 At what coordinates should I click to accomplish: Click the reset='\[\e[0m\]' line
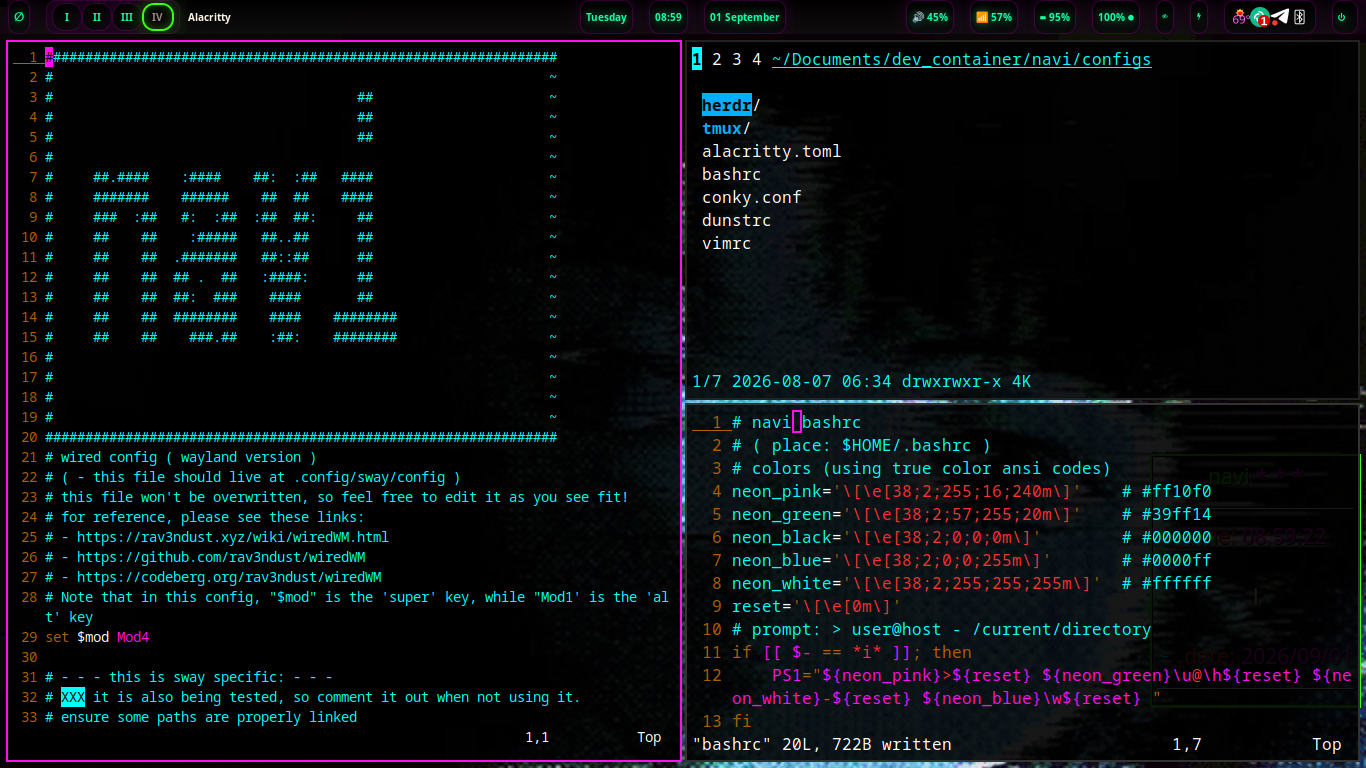pos(816,606)
